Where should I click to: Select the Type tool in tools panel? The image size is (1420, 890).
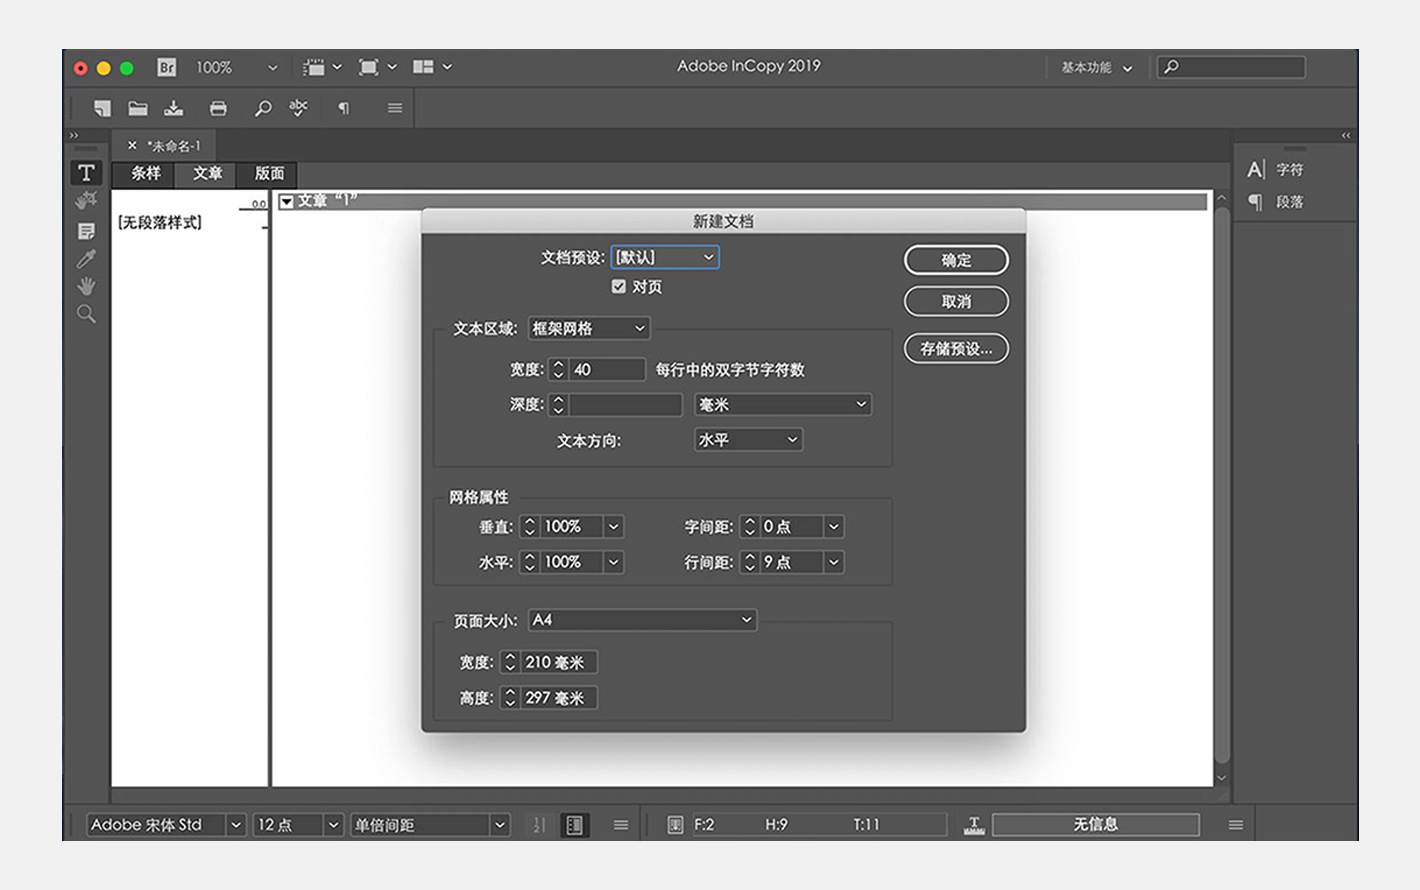[87, 173]
